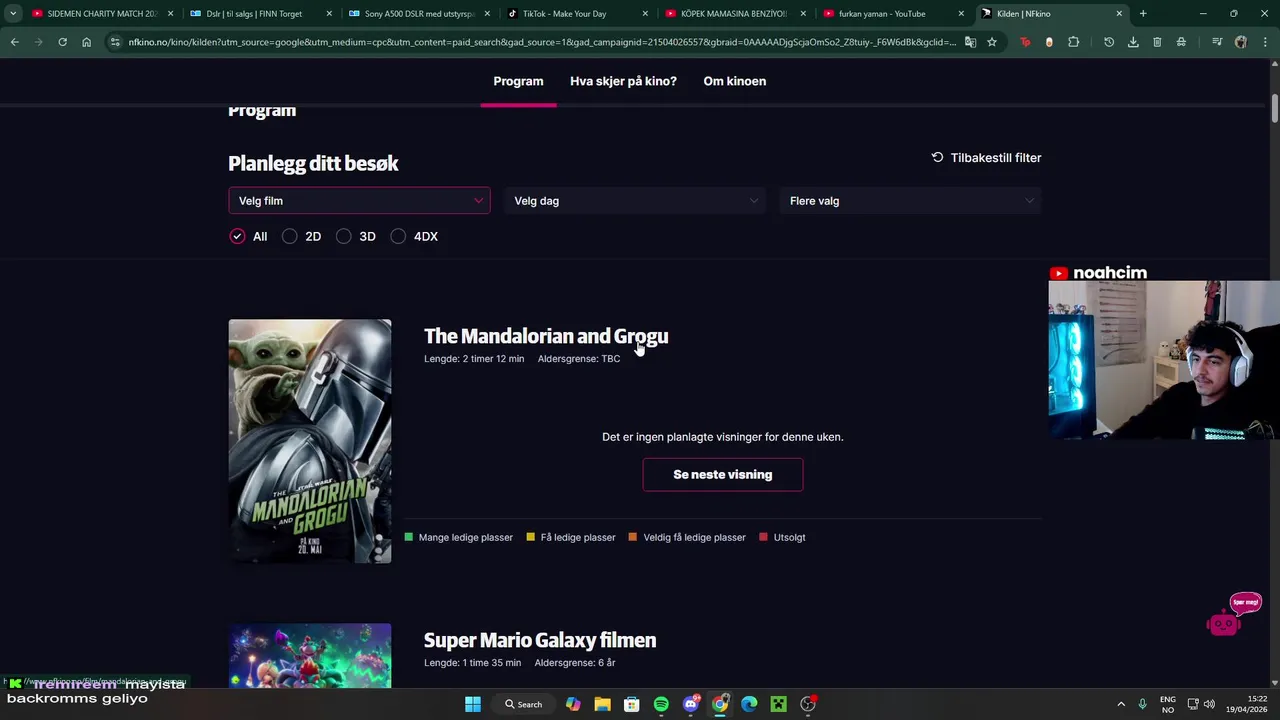1280x720 pixels.
Task: Open Spotify from the taskbar
Action: pos(661,704)
